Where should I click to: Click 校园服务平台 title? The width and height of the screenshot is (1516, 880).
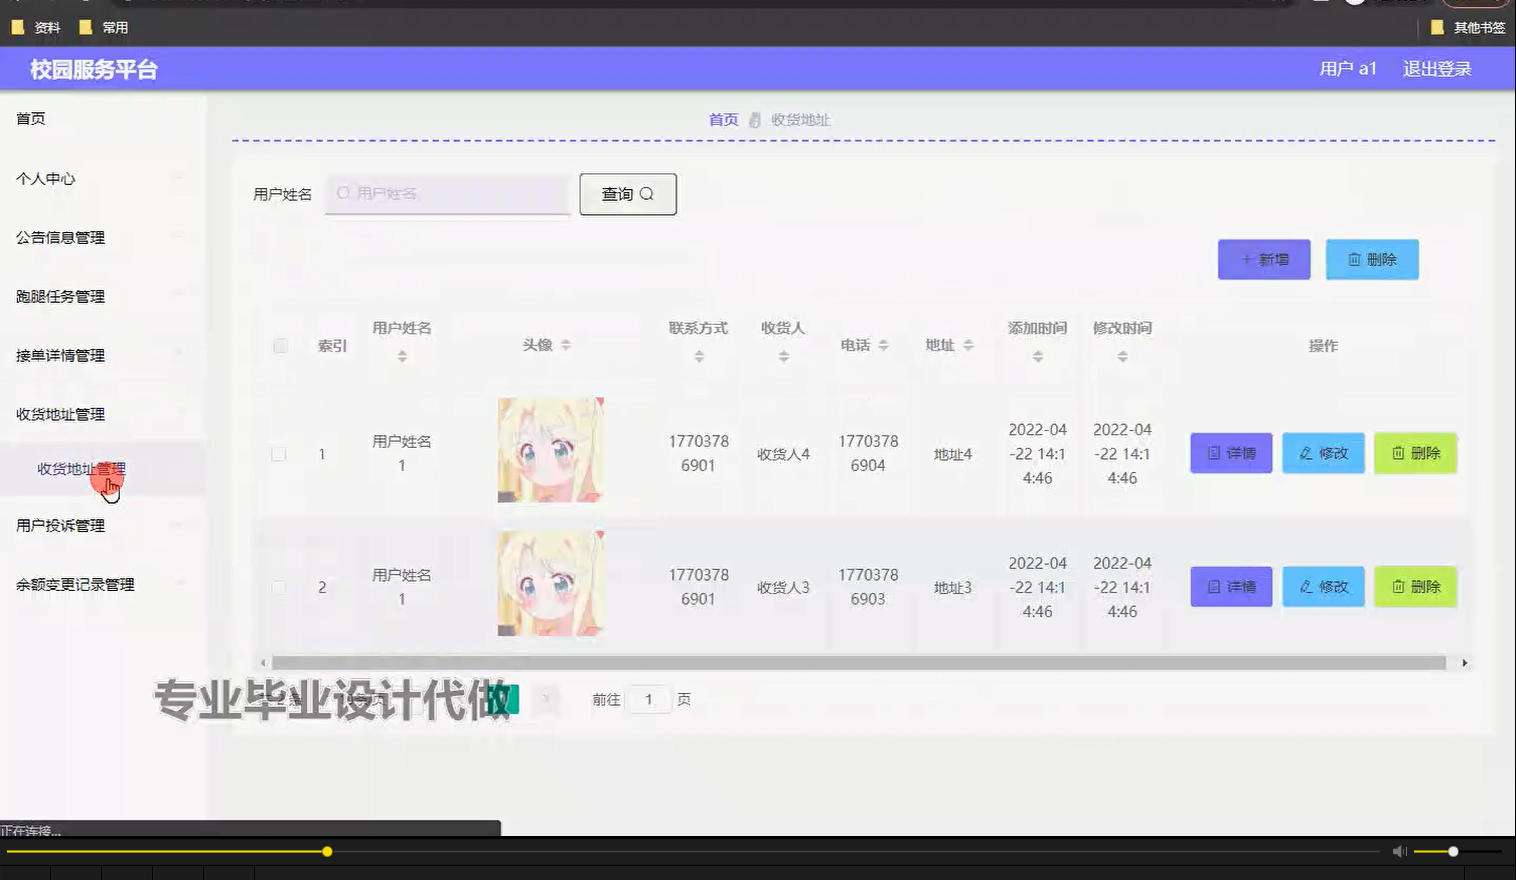[94, 70]
